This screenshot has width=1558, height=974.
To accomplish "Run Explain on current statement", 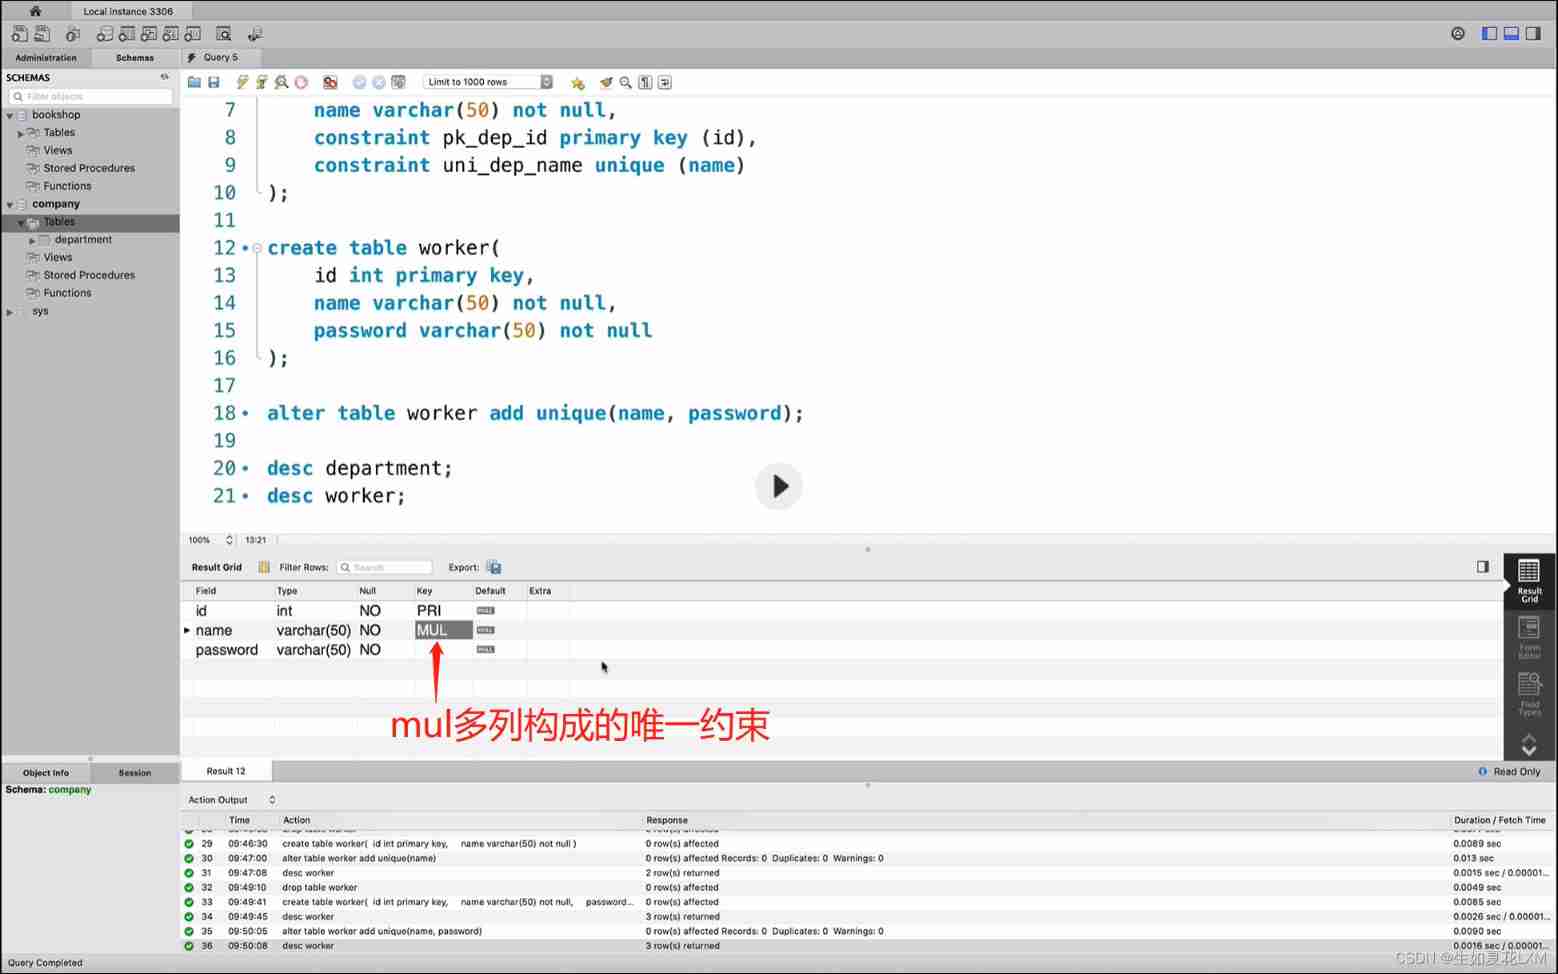I will tap(281, 82).
